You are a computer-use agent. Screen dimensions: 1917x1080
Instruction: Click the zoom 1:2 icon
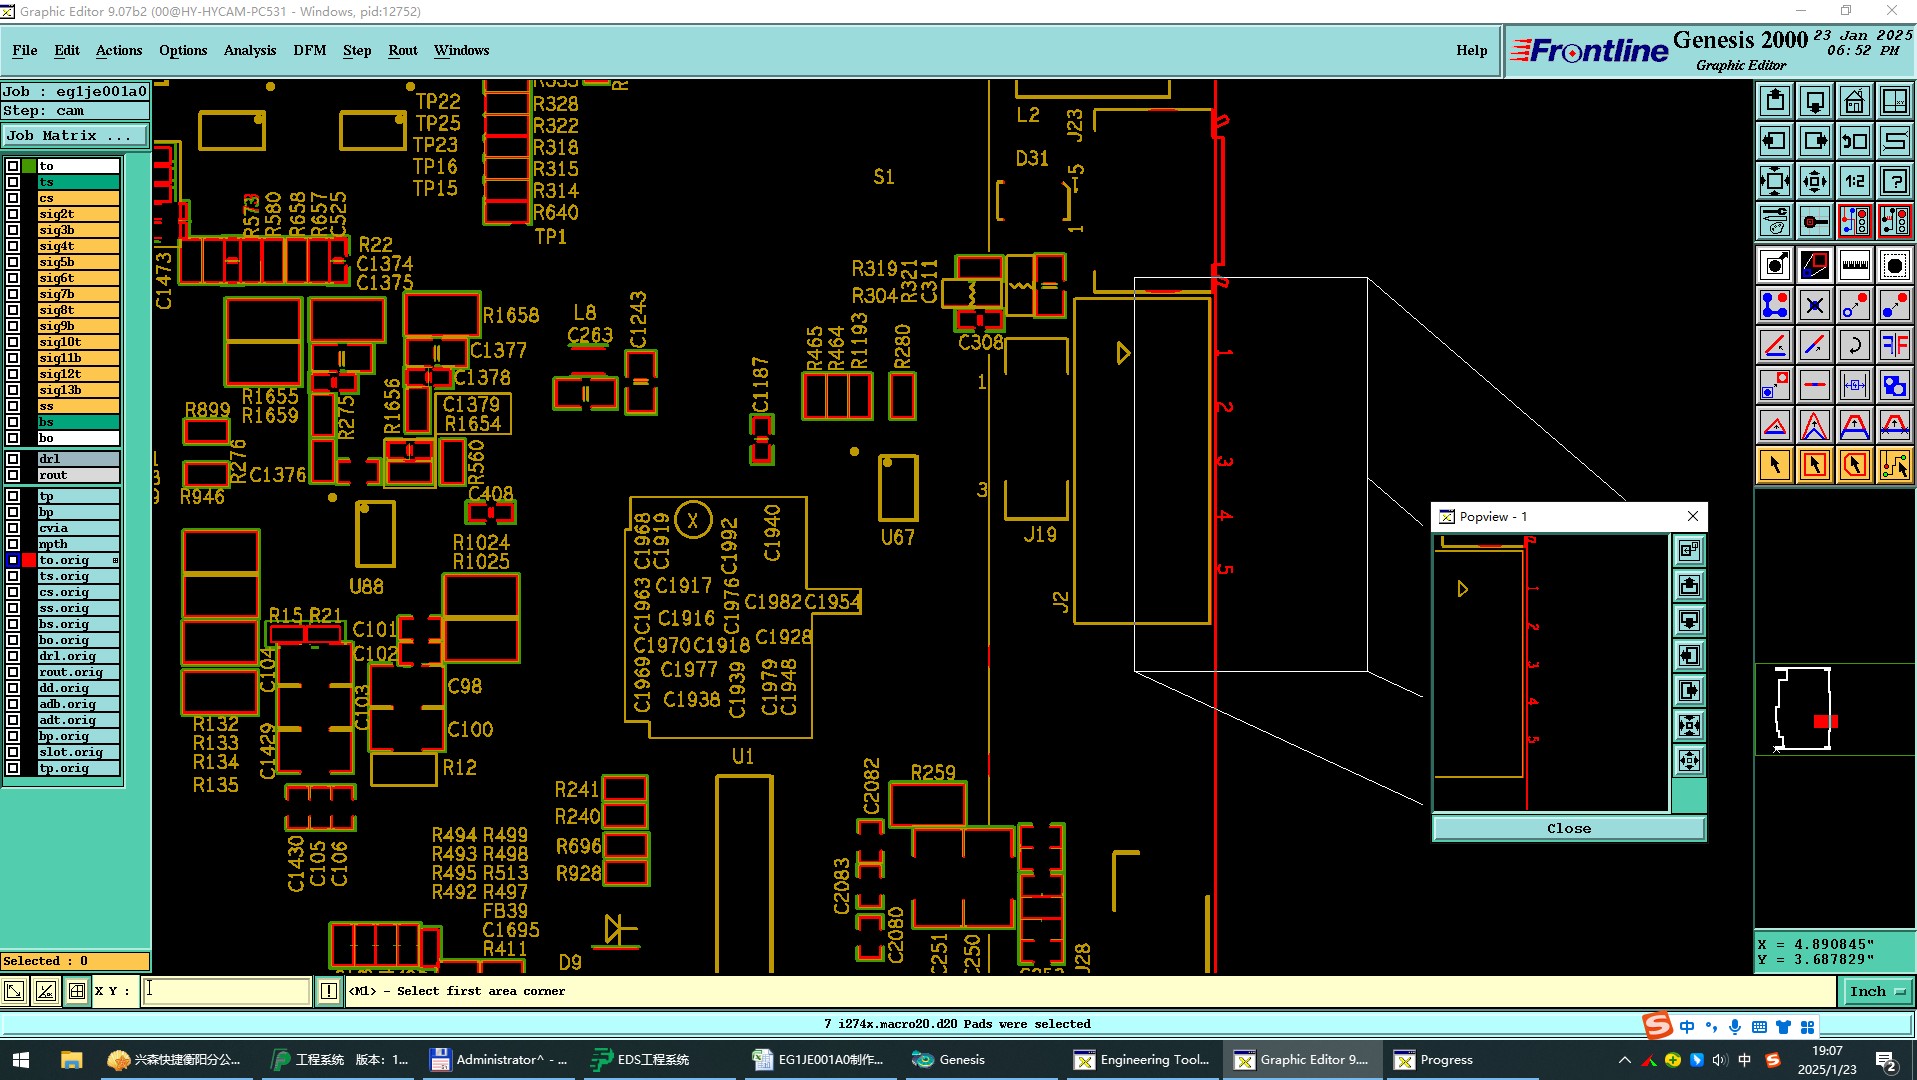click(1854, 181)
